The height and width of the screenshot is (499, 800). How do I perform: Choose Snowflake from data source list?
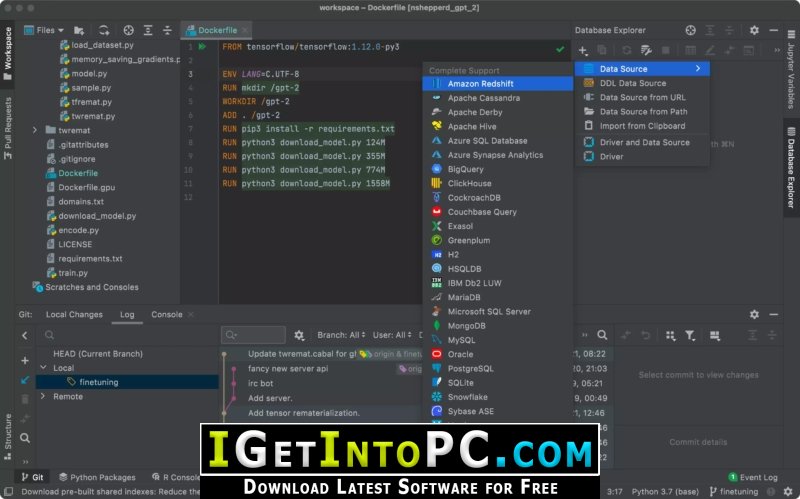(497, 397)
